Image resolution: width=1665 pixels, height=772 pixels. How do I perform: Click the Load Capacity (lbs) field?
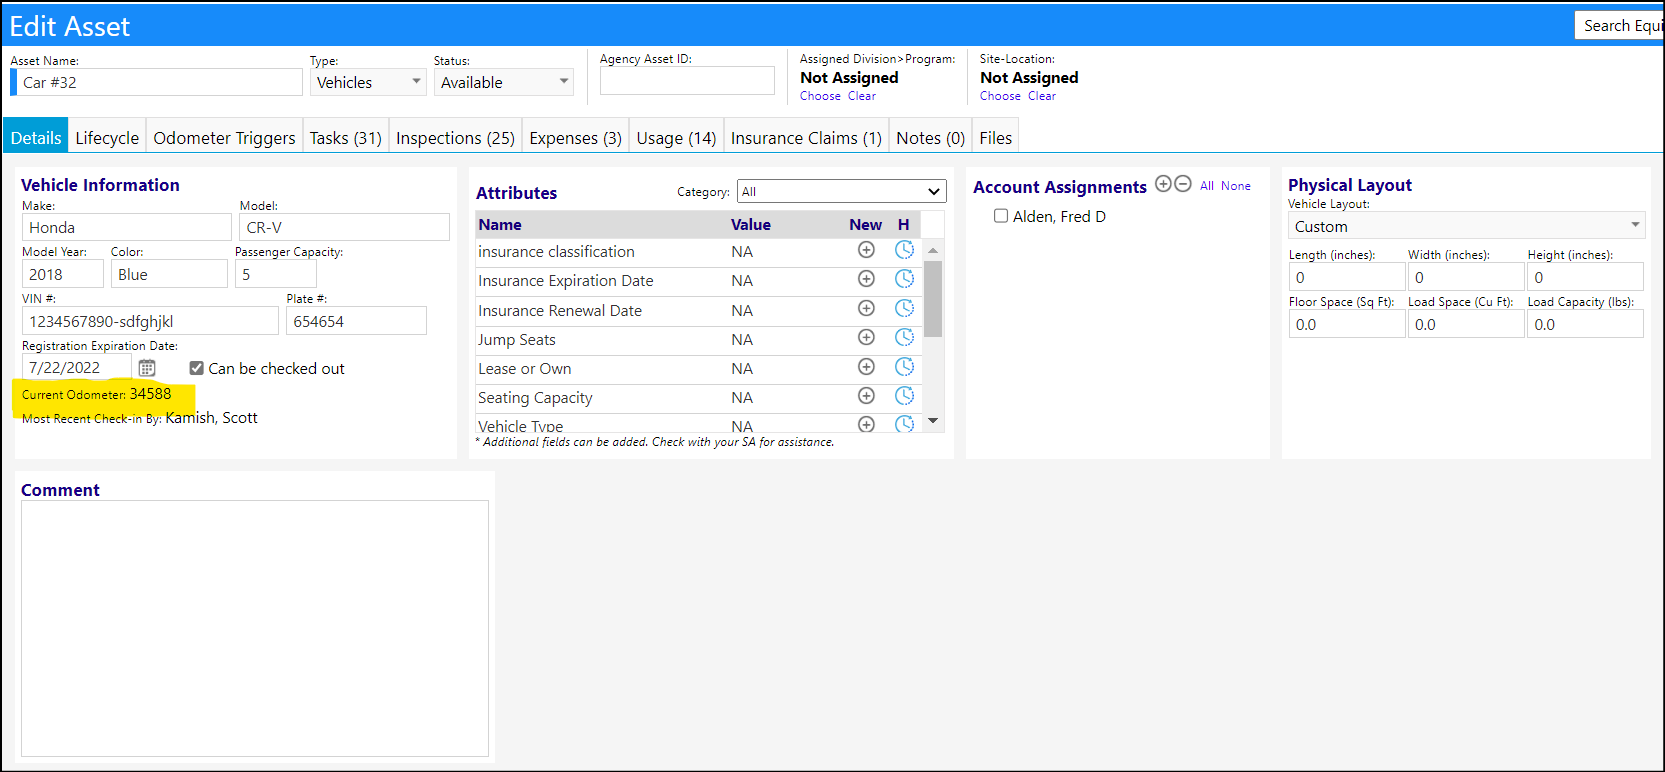tap(1586, 324)
